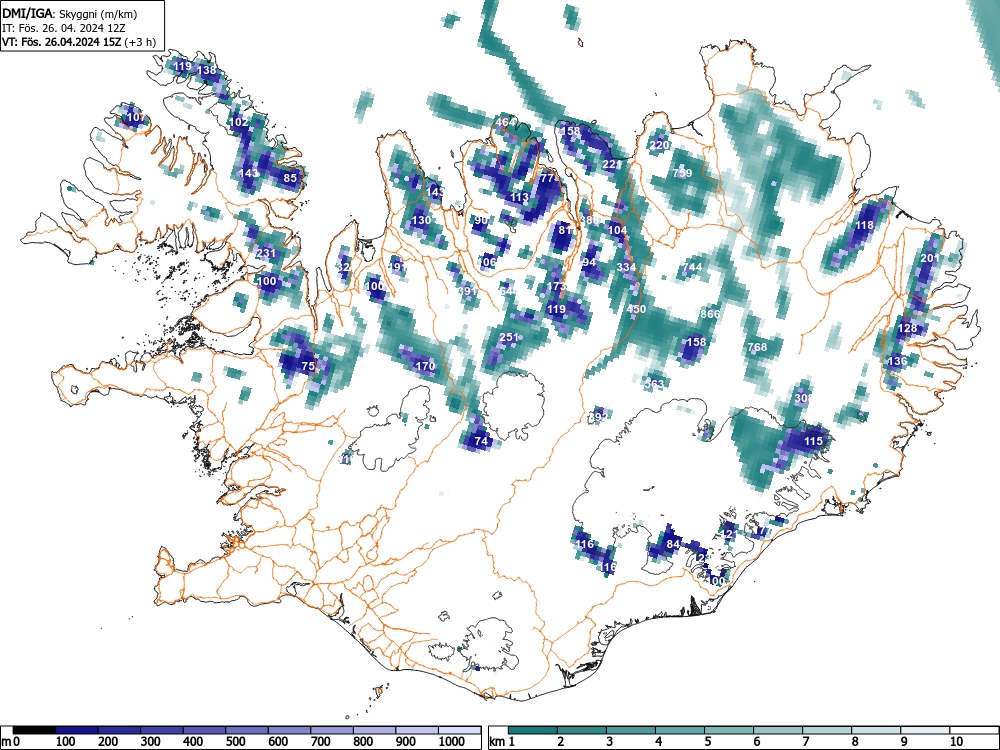Click the visibility value 173 on the map
The width and height of the screenshot is (1000, 750).
557,286
